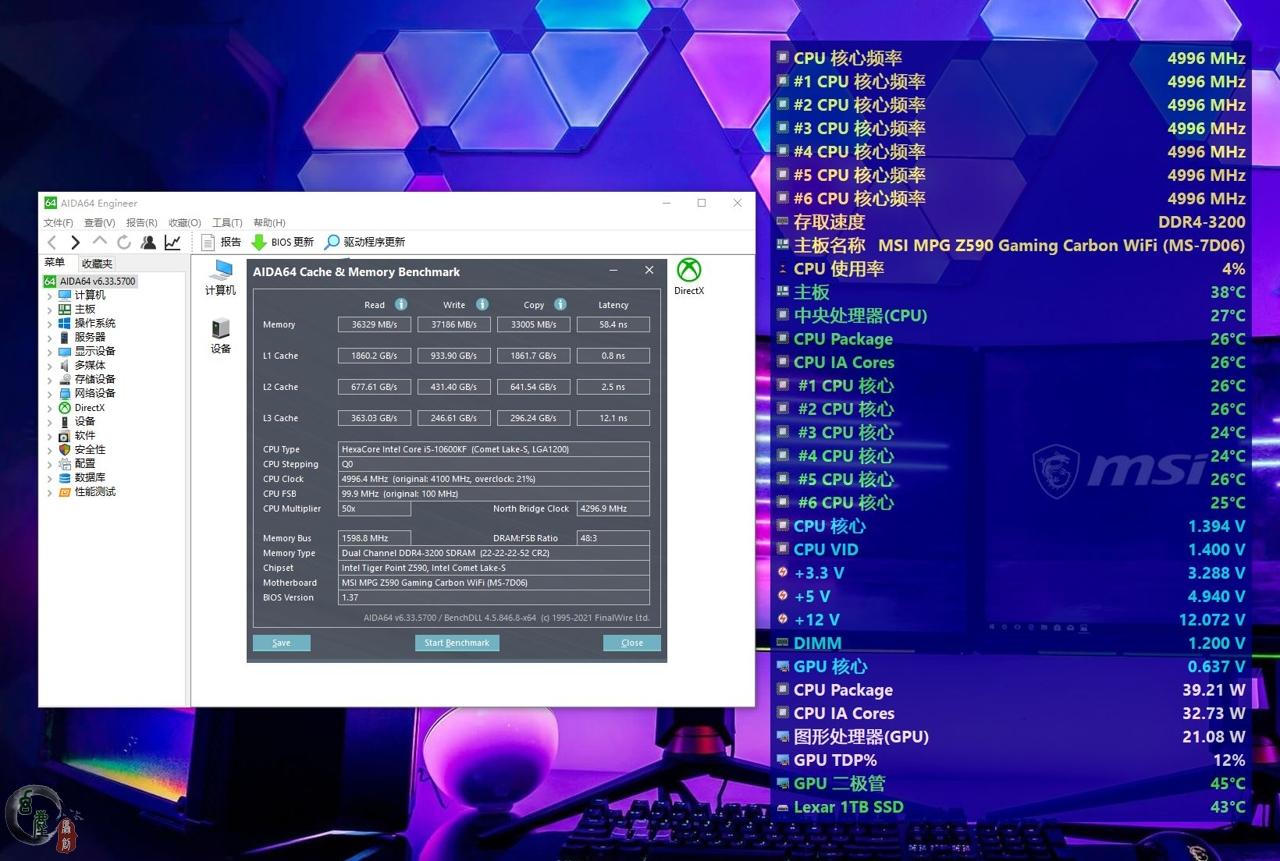This screenshot has width=1280, height=861.
Task: Click the CPU Clock field 4996.4 MHz
Action: pyautogui.click(x=494, y=479)
